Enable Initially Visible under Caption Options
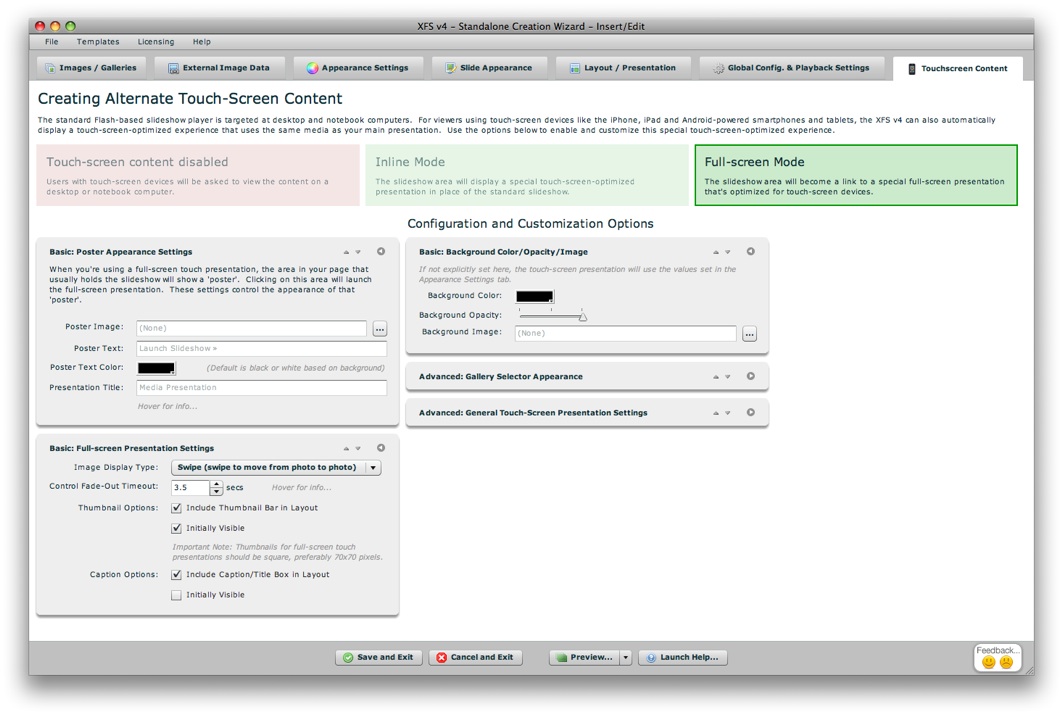The width and height of the screenshot is (1063, 715). point(177,595)
